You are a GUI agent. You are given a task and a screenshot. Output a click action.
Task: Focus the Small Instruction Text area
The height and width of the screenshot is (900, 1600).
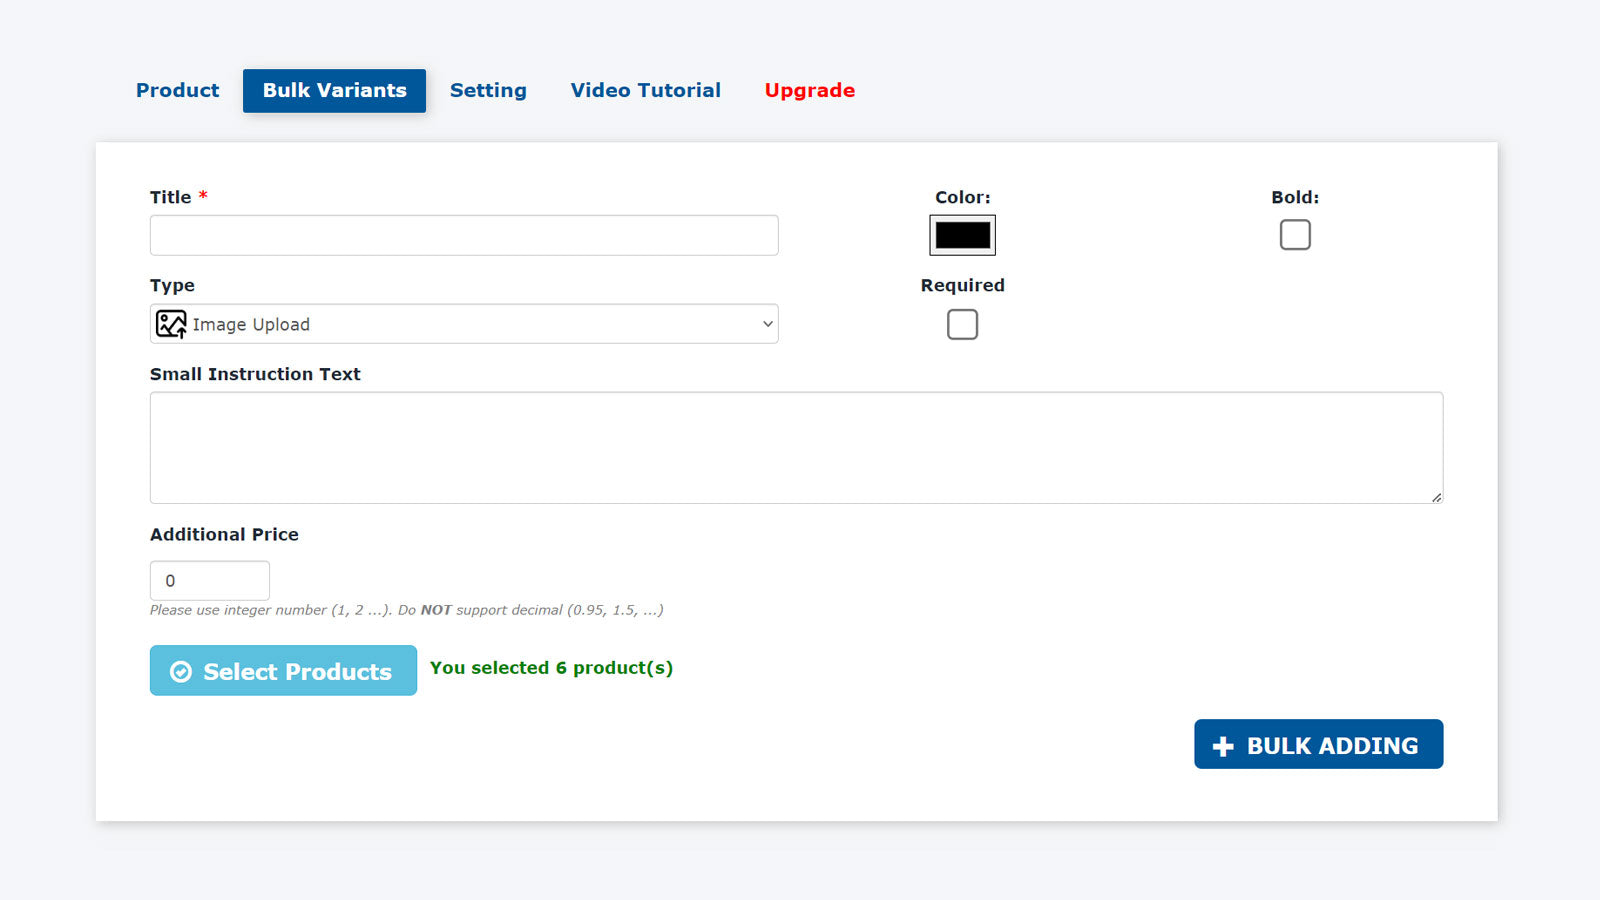pyautogui.click(x=796, y=447)
